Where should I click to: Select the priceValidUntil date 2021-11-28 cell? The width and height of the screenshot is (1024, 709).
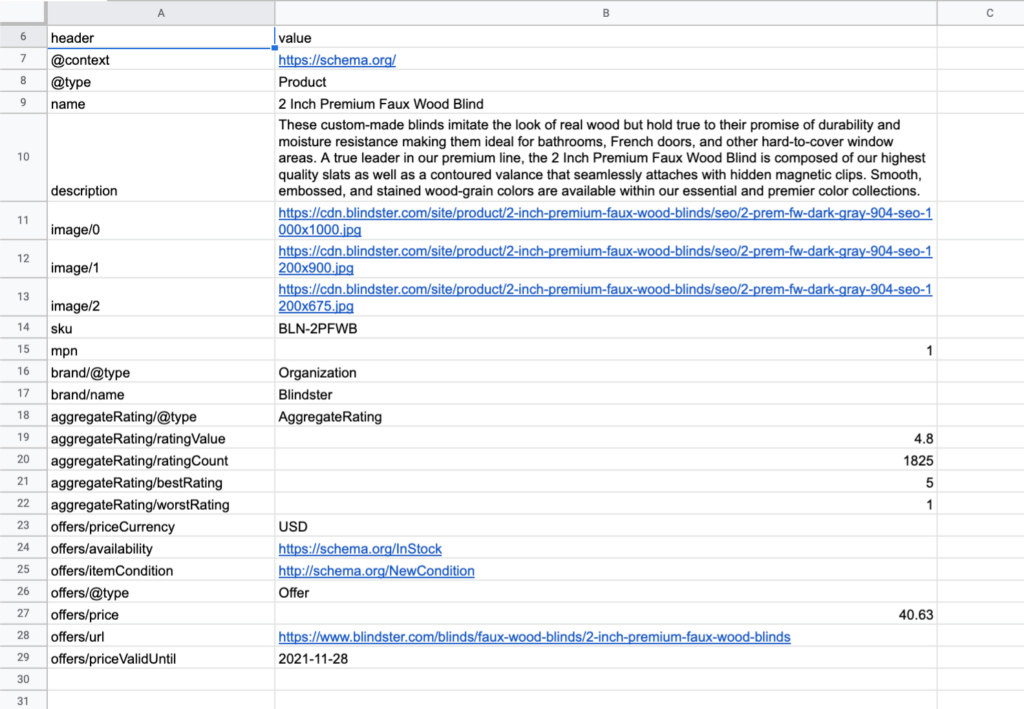[604, 659]
